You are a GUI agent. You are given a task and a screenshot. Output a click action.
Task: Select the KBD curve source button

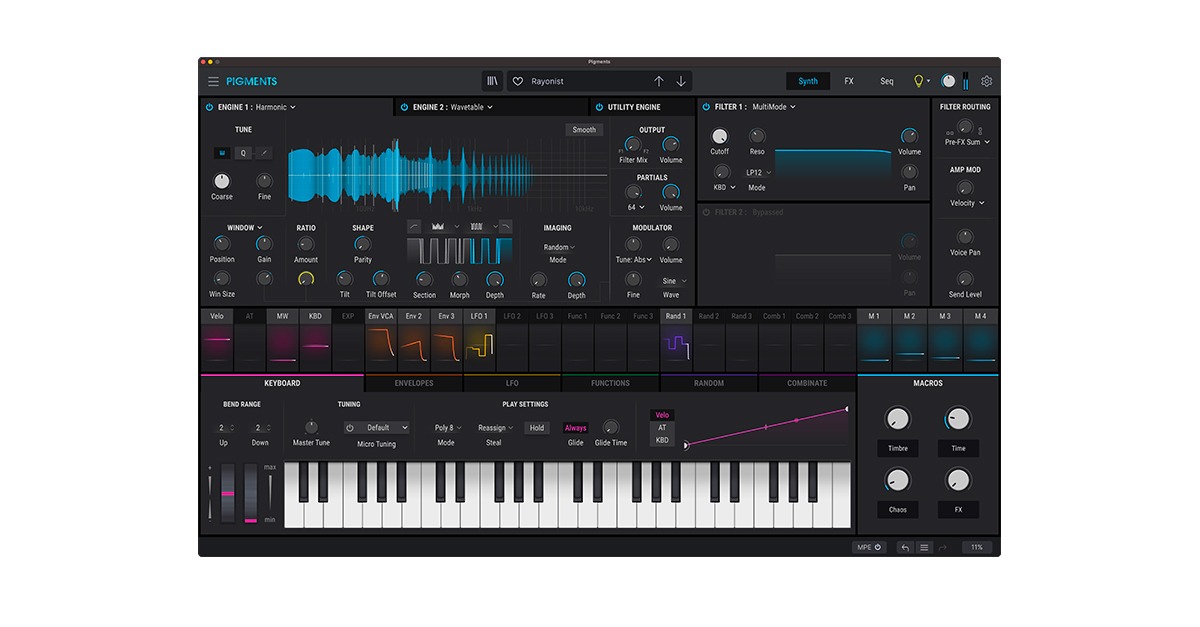tap(661, 440)
